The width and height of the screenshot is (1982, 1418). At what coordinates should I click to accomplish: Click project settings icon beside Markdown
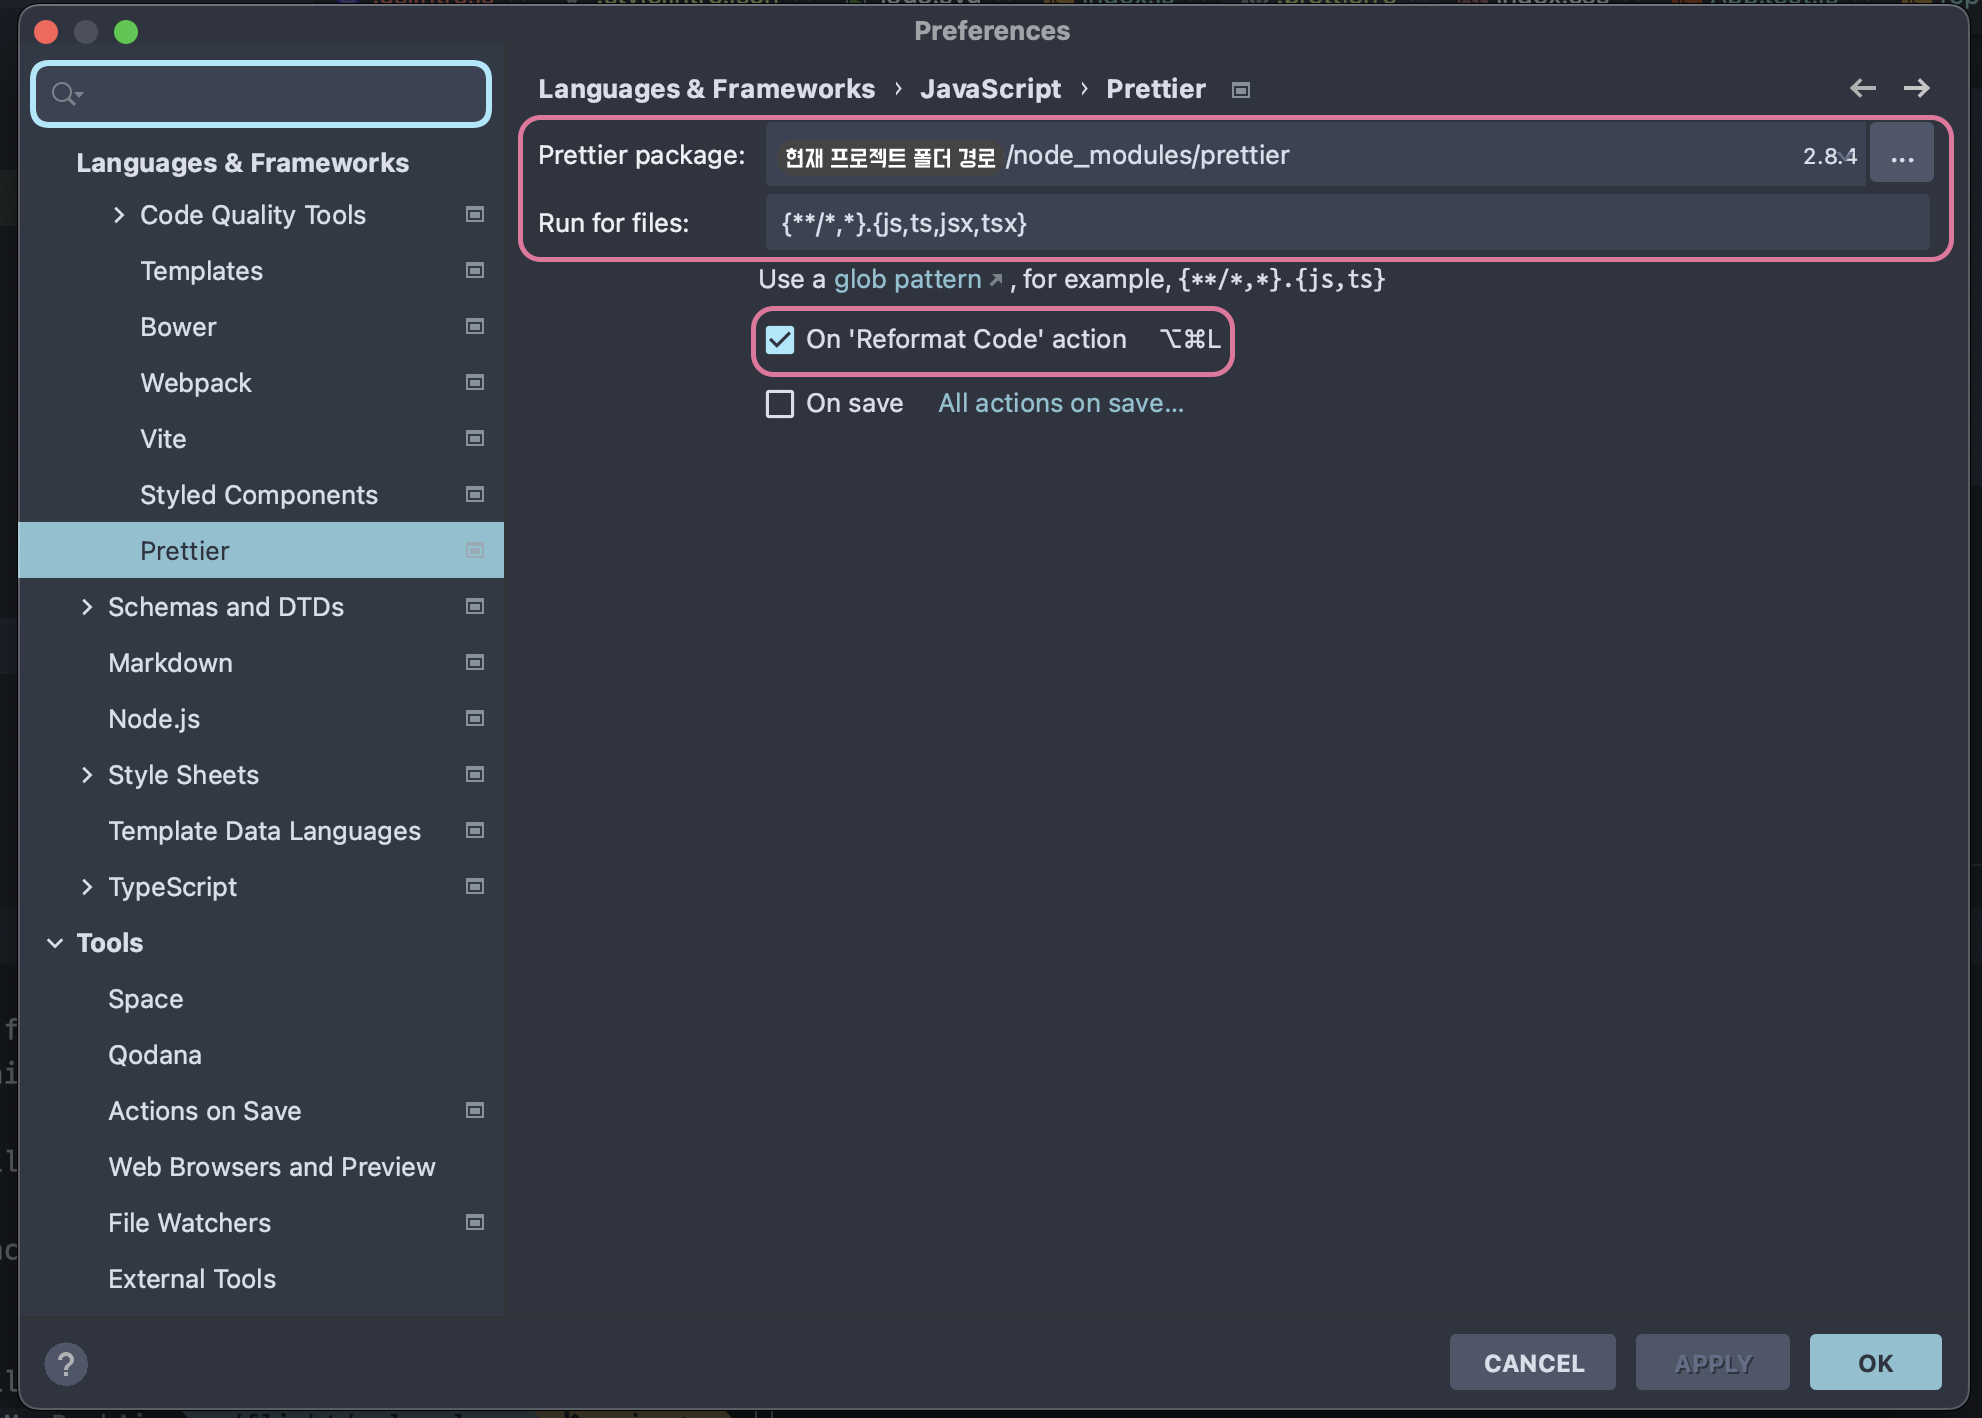(475, 663)
